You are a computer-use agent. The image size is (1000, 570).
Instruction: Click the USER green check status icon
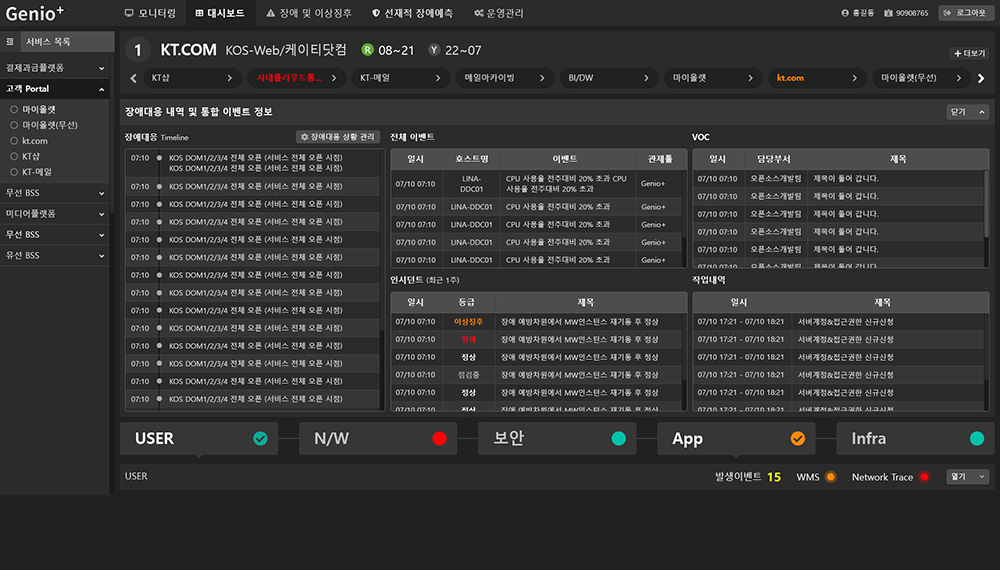(260, 439)
